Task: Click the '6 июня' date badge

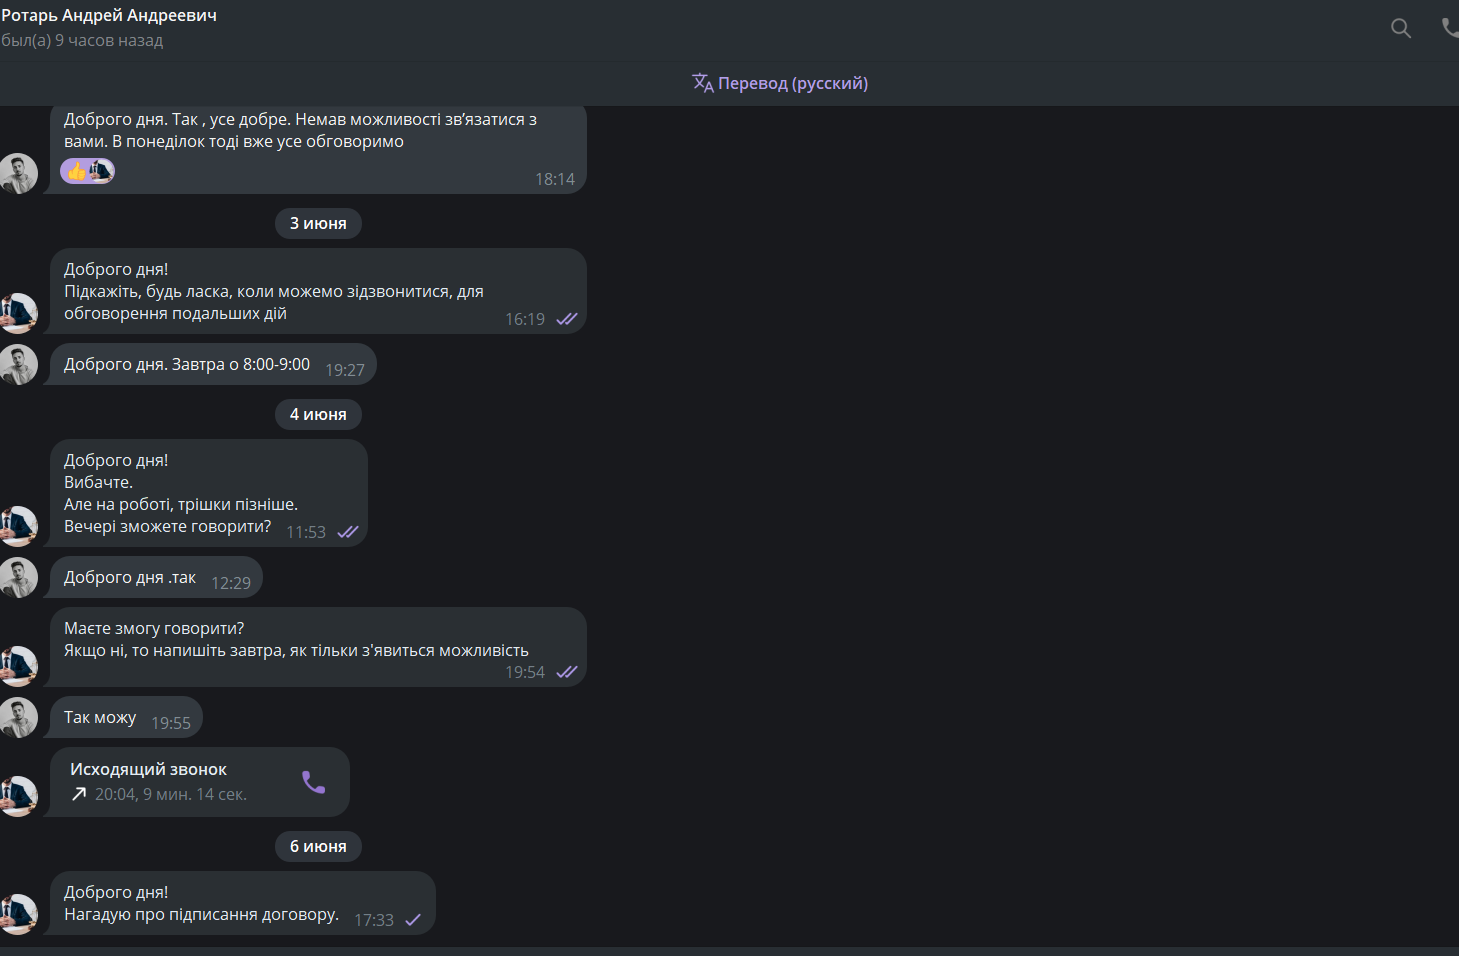Action: pos(318,846)
